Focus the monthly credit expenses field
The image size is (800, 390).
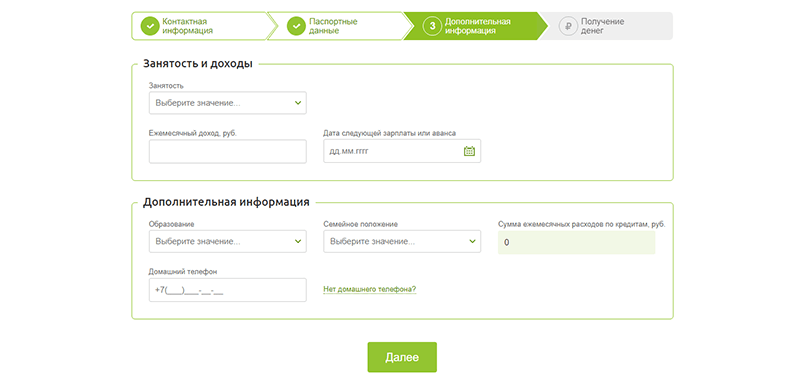click(577, 242)
